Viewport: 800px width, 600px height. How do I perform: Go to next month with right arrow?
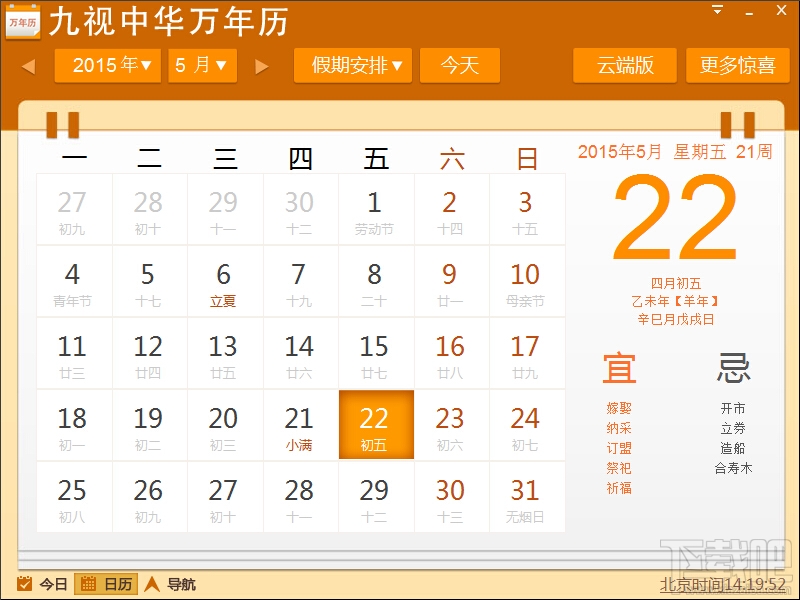pos(261,66)
